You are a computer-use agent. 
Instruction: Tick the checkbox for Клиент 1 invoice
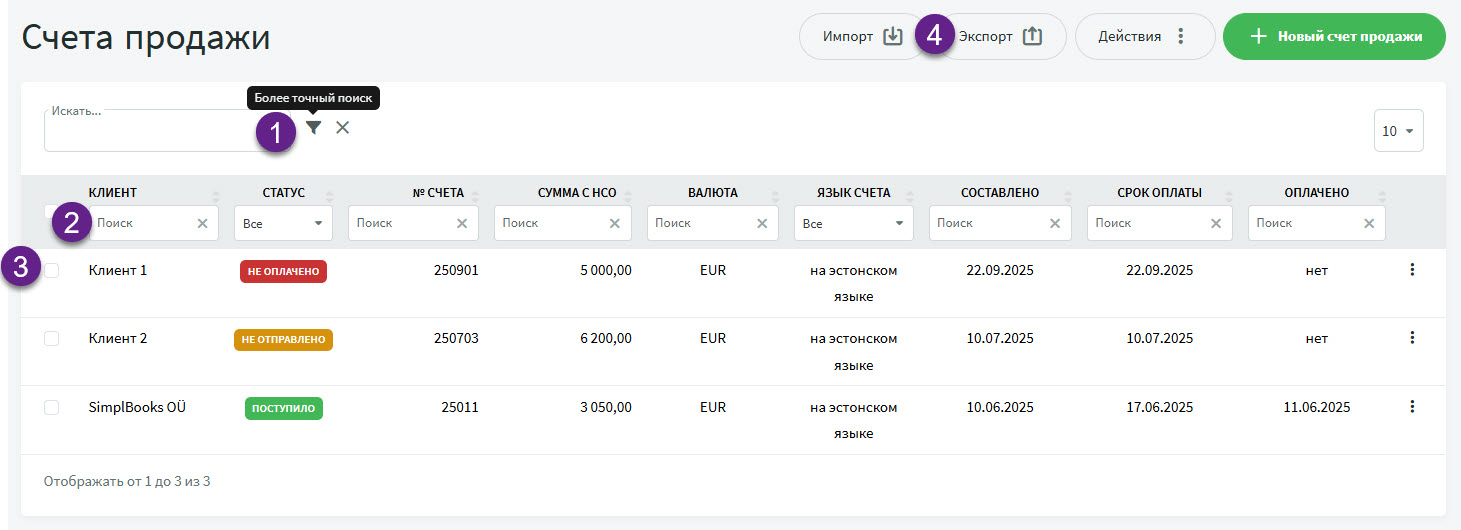(x=52, y=270)
